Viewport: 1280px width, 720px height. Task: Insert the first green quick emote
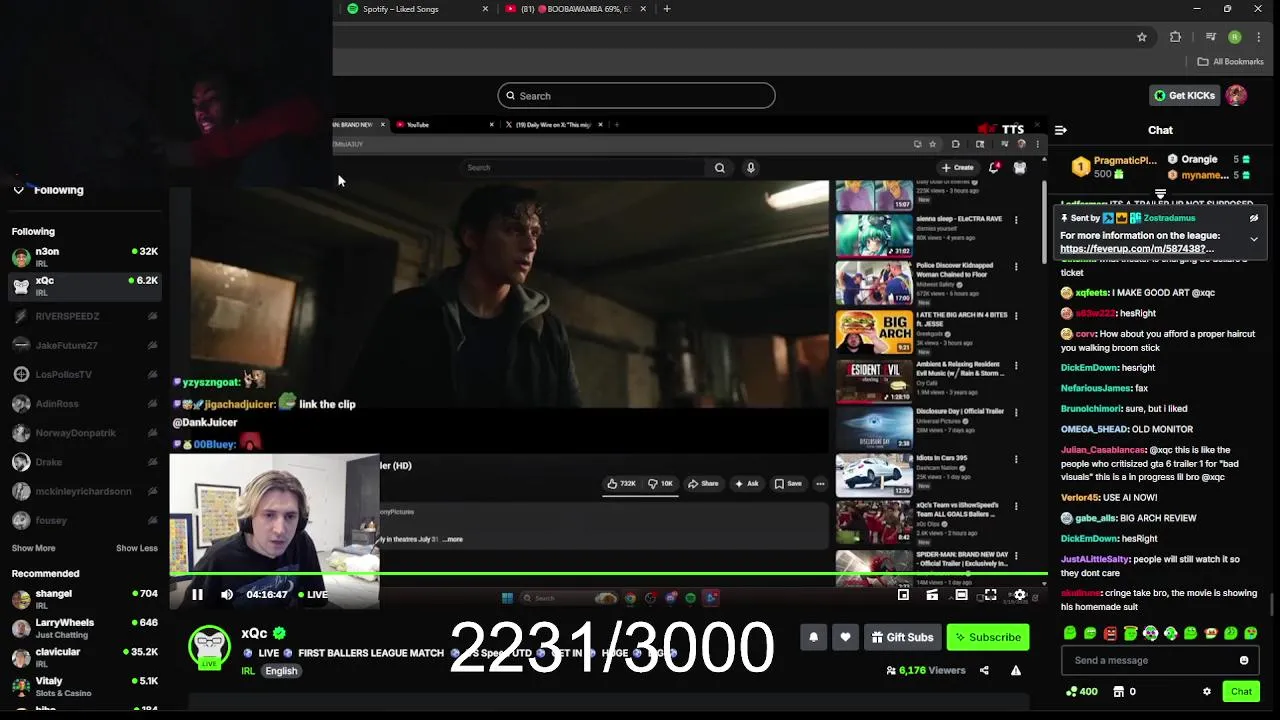(x=1070, y=633)
